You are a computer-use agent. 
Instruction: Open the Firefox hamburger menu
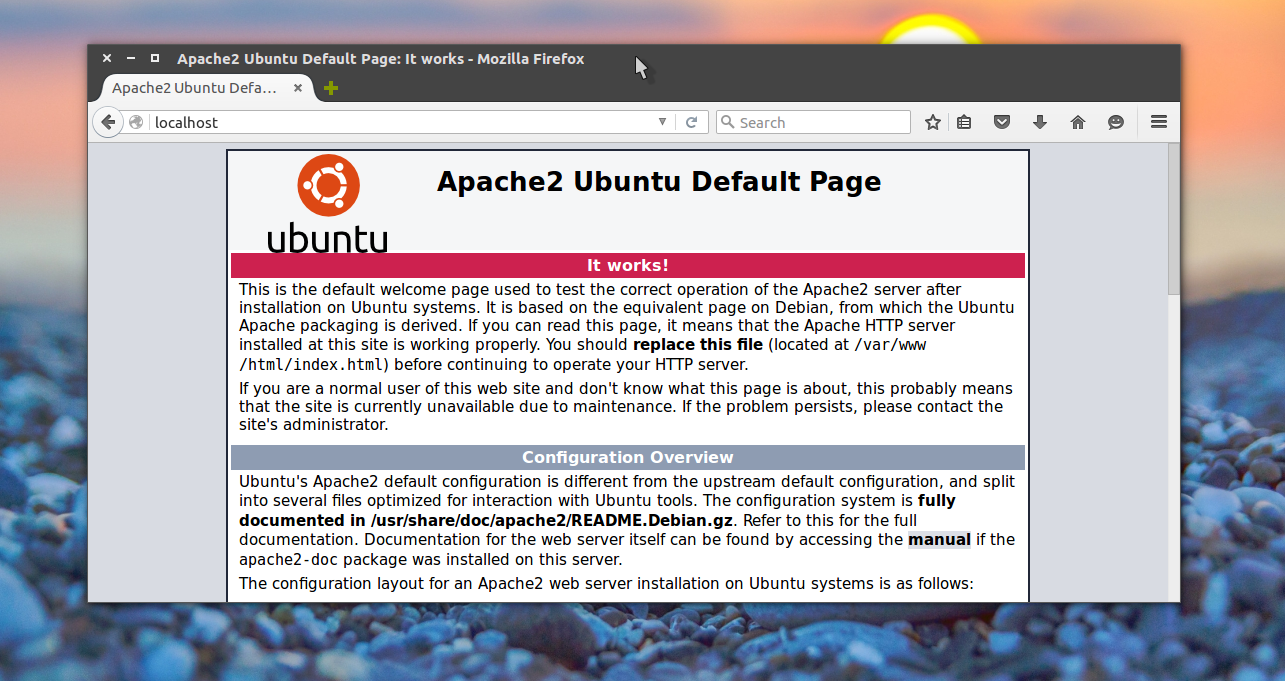pyautogui.click(x=1159, y=122)
